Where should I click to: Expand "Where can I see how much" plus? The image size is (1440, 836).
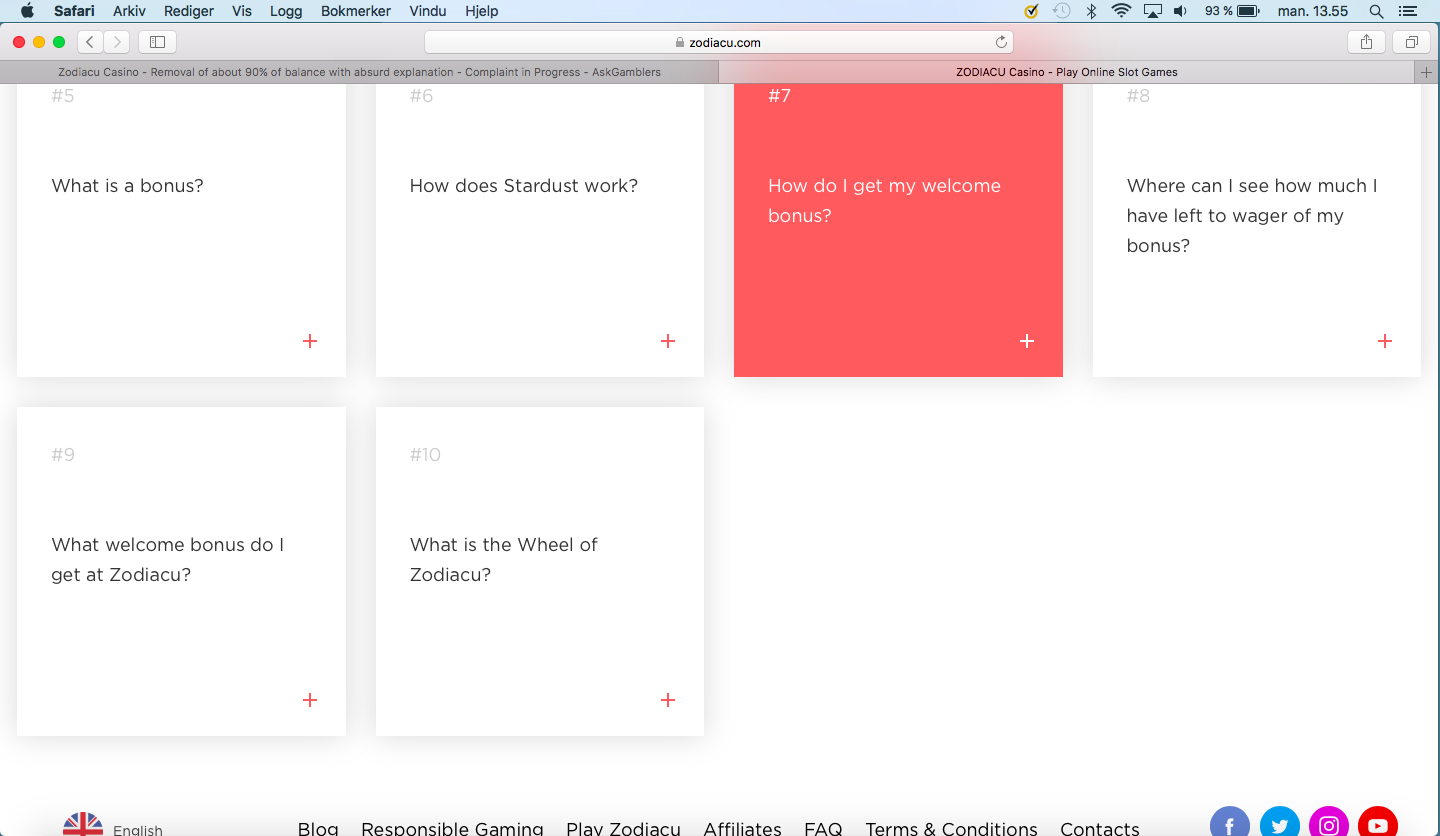pyautogui.click(x=1385, y=341)
